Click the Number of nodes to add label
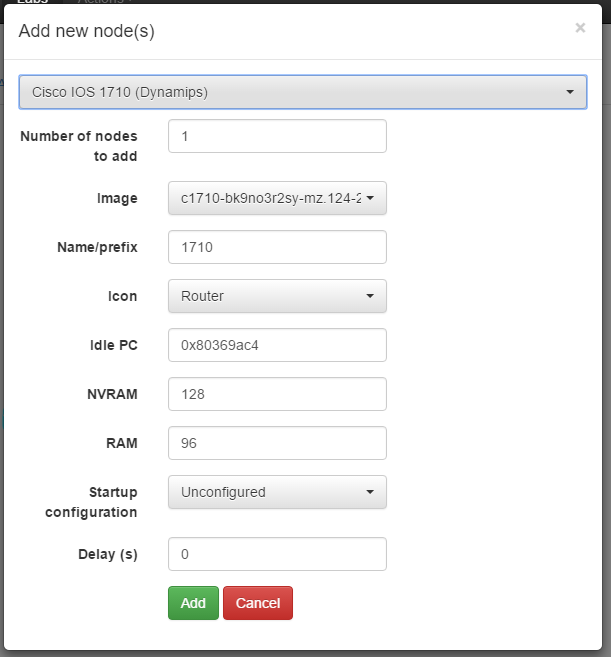Viewport: 611px width, 657px height. tap(79, 146)
